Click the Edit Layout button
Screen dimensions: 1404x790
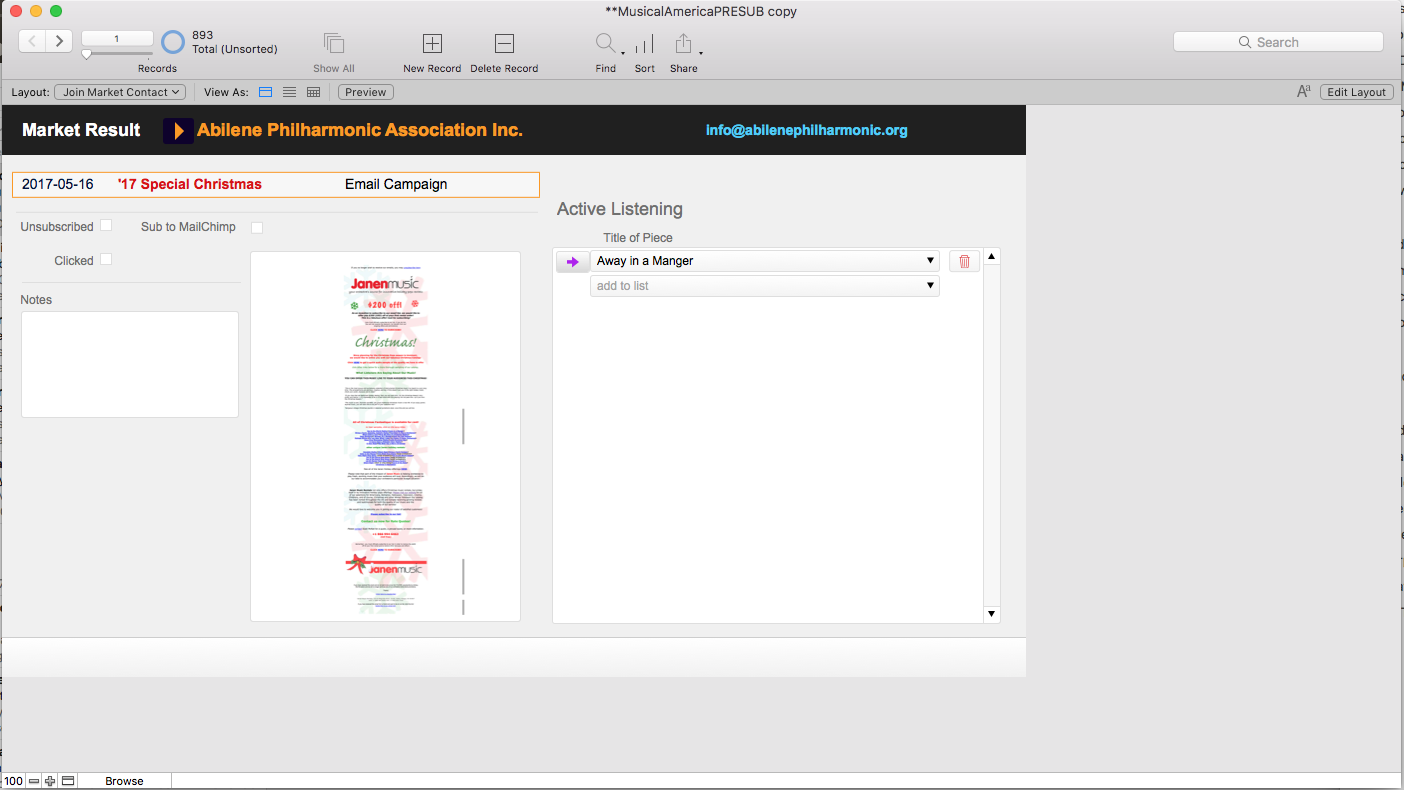(1357, 92)
